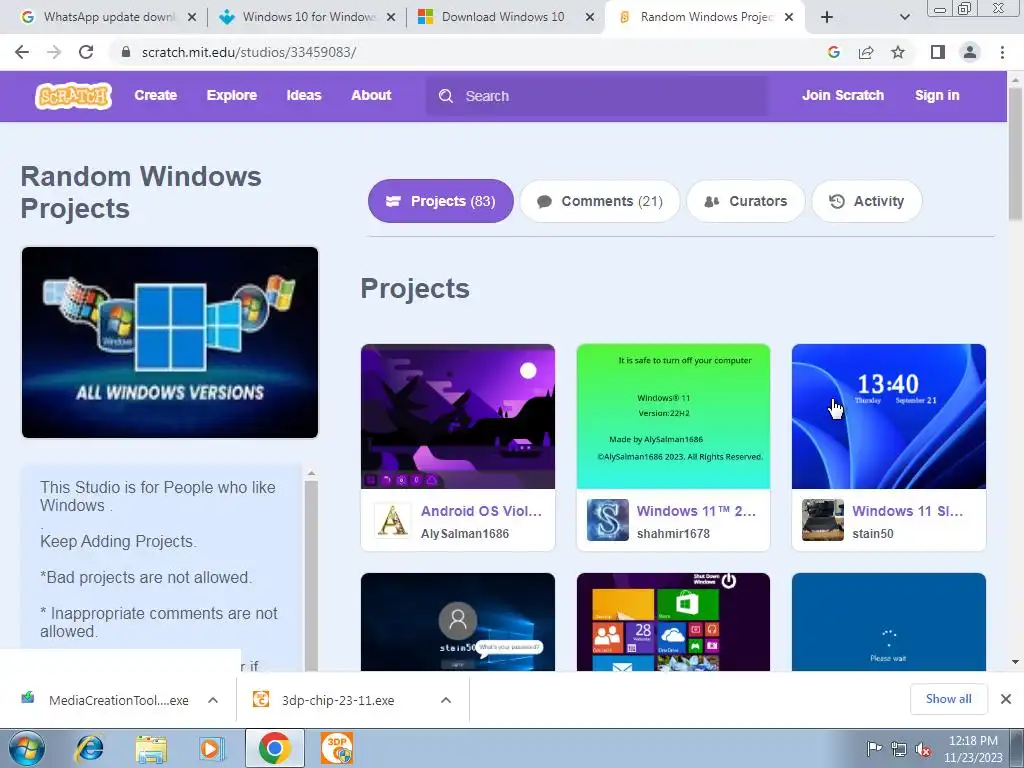Click the stain50 username link
The image size is (1024, 768).
[x=872, y=534]
